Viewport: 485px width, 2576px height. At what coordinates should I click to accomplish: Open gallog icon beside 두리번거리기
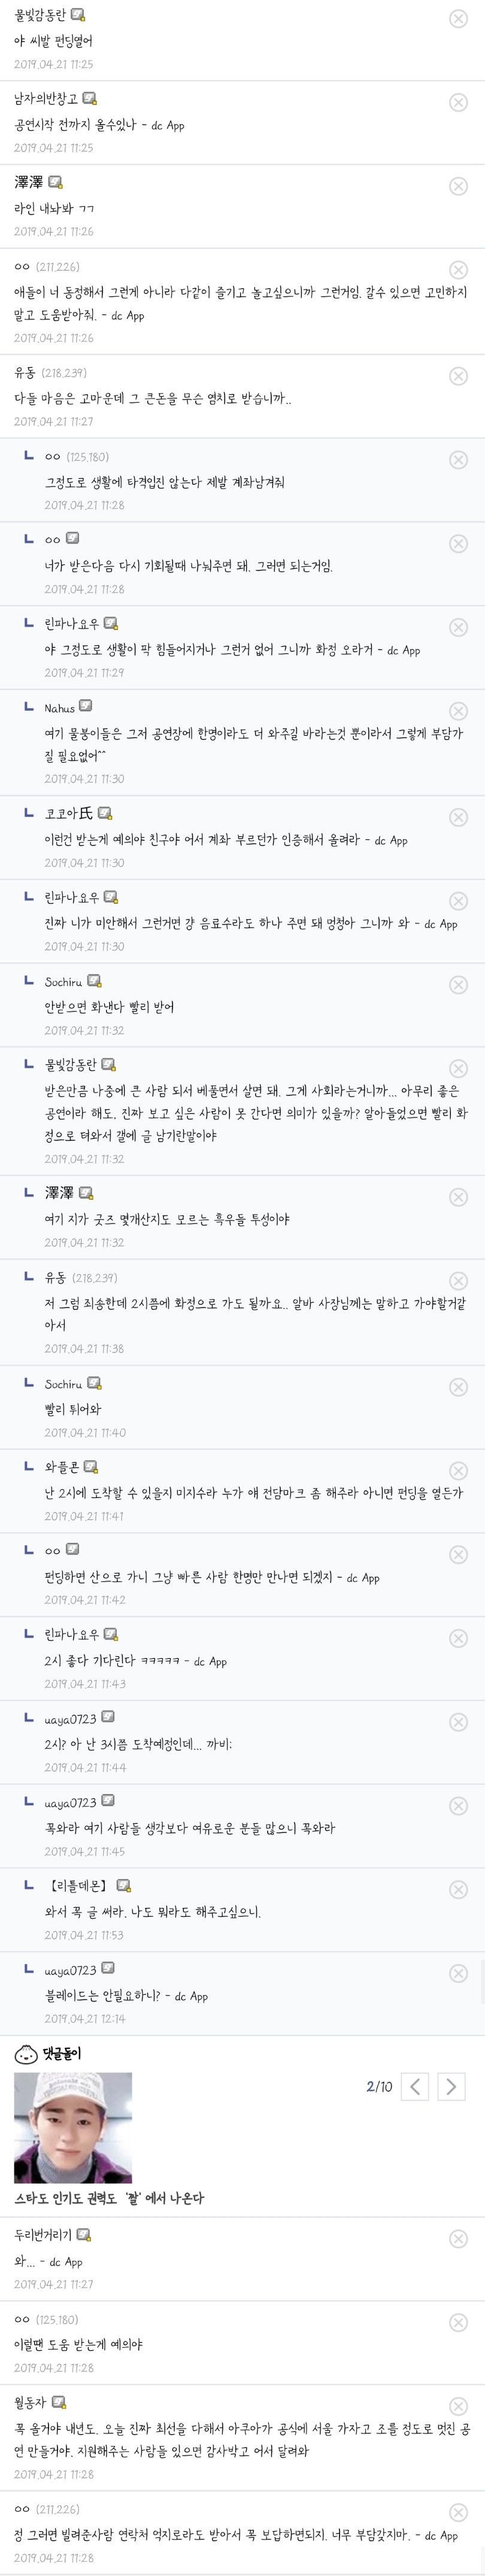coord(84,2234)
